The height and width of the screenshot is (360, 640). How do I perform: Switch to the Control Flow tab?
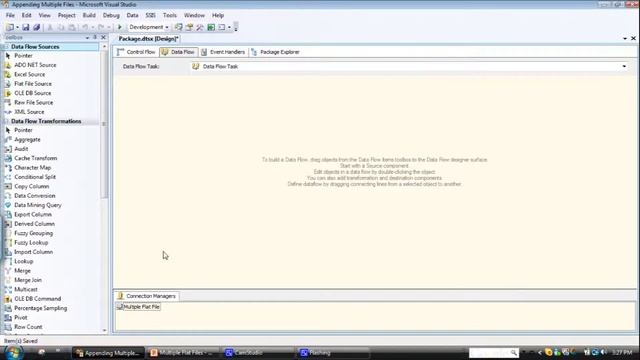tap(136, 52)
